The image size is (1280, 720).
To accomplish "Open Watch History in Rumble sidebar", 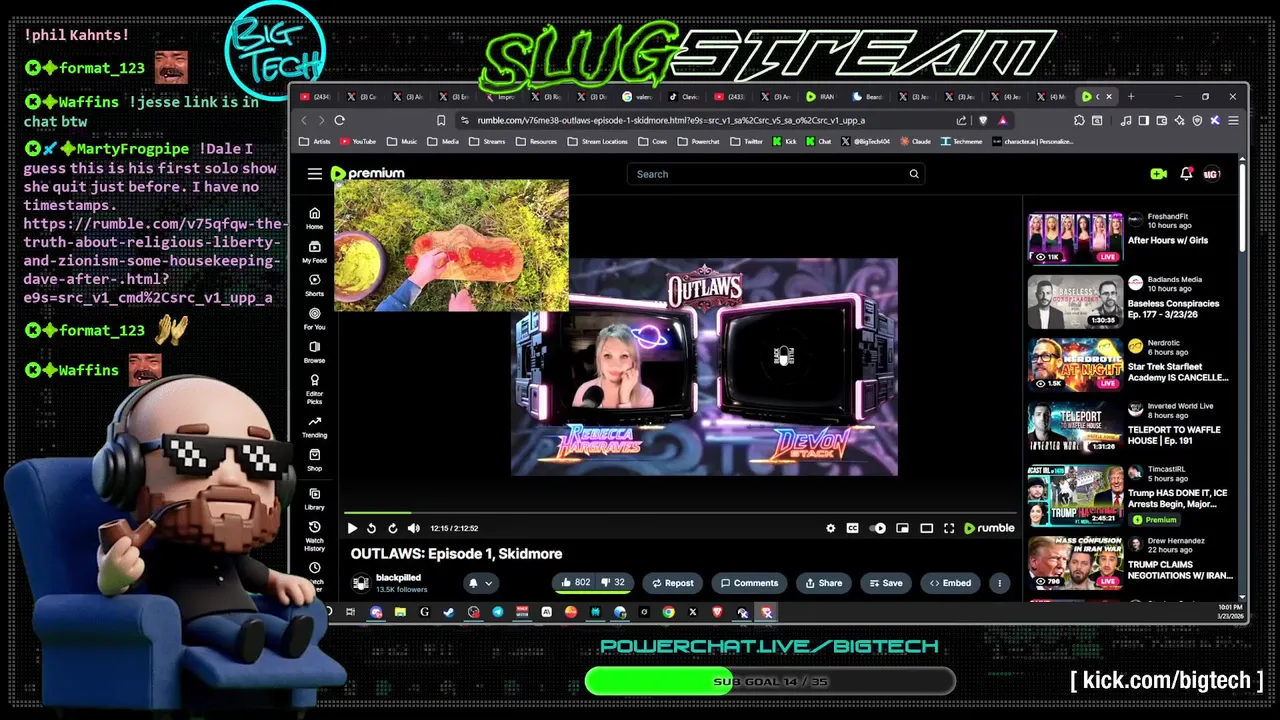I will click(314, 536).
